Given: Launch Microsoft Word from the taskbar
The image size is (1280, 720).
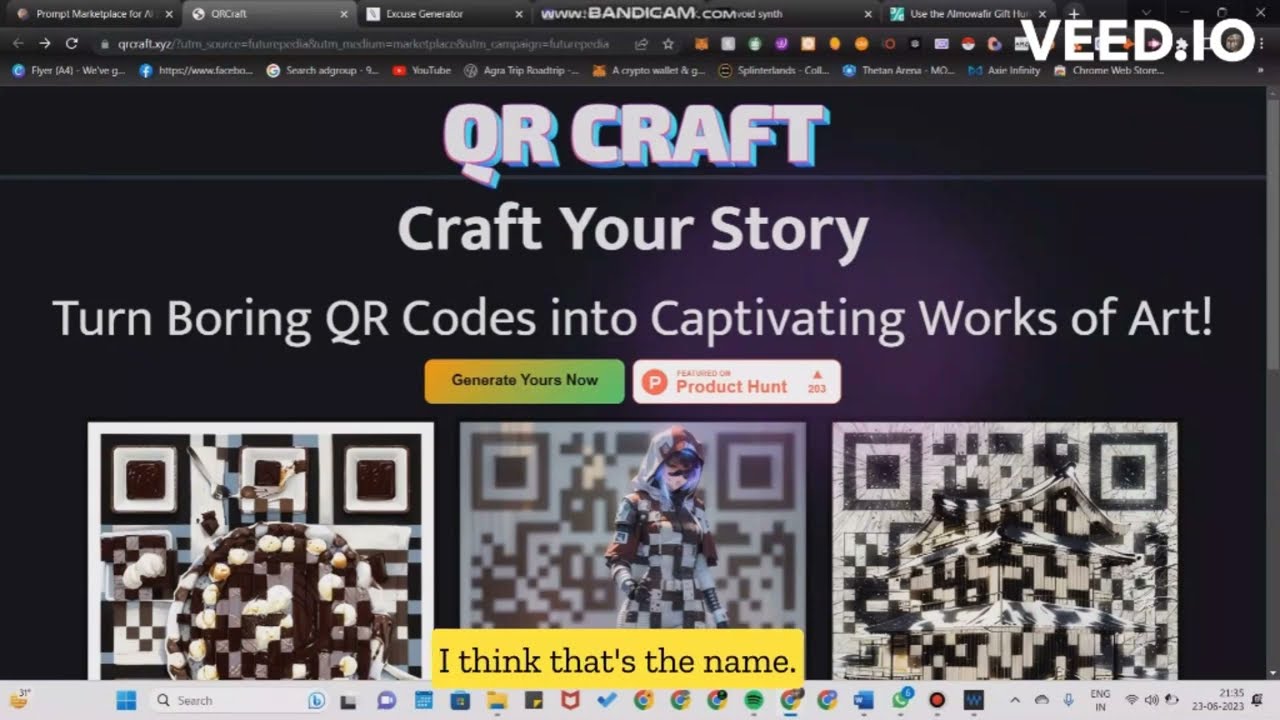Looking at the screenshot, I should 863,700.
